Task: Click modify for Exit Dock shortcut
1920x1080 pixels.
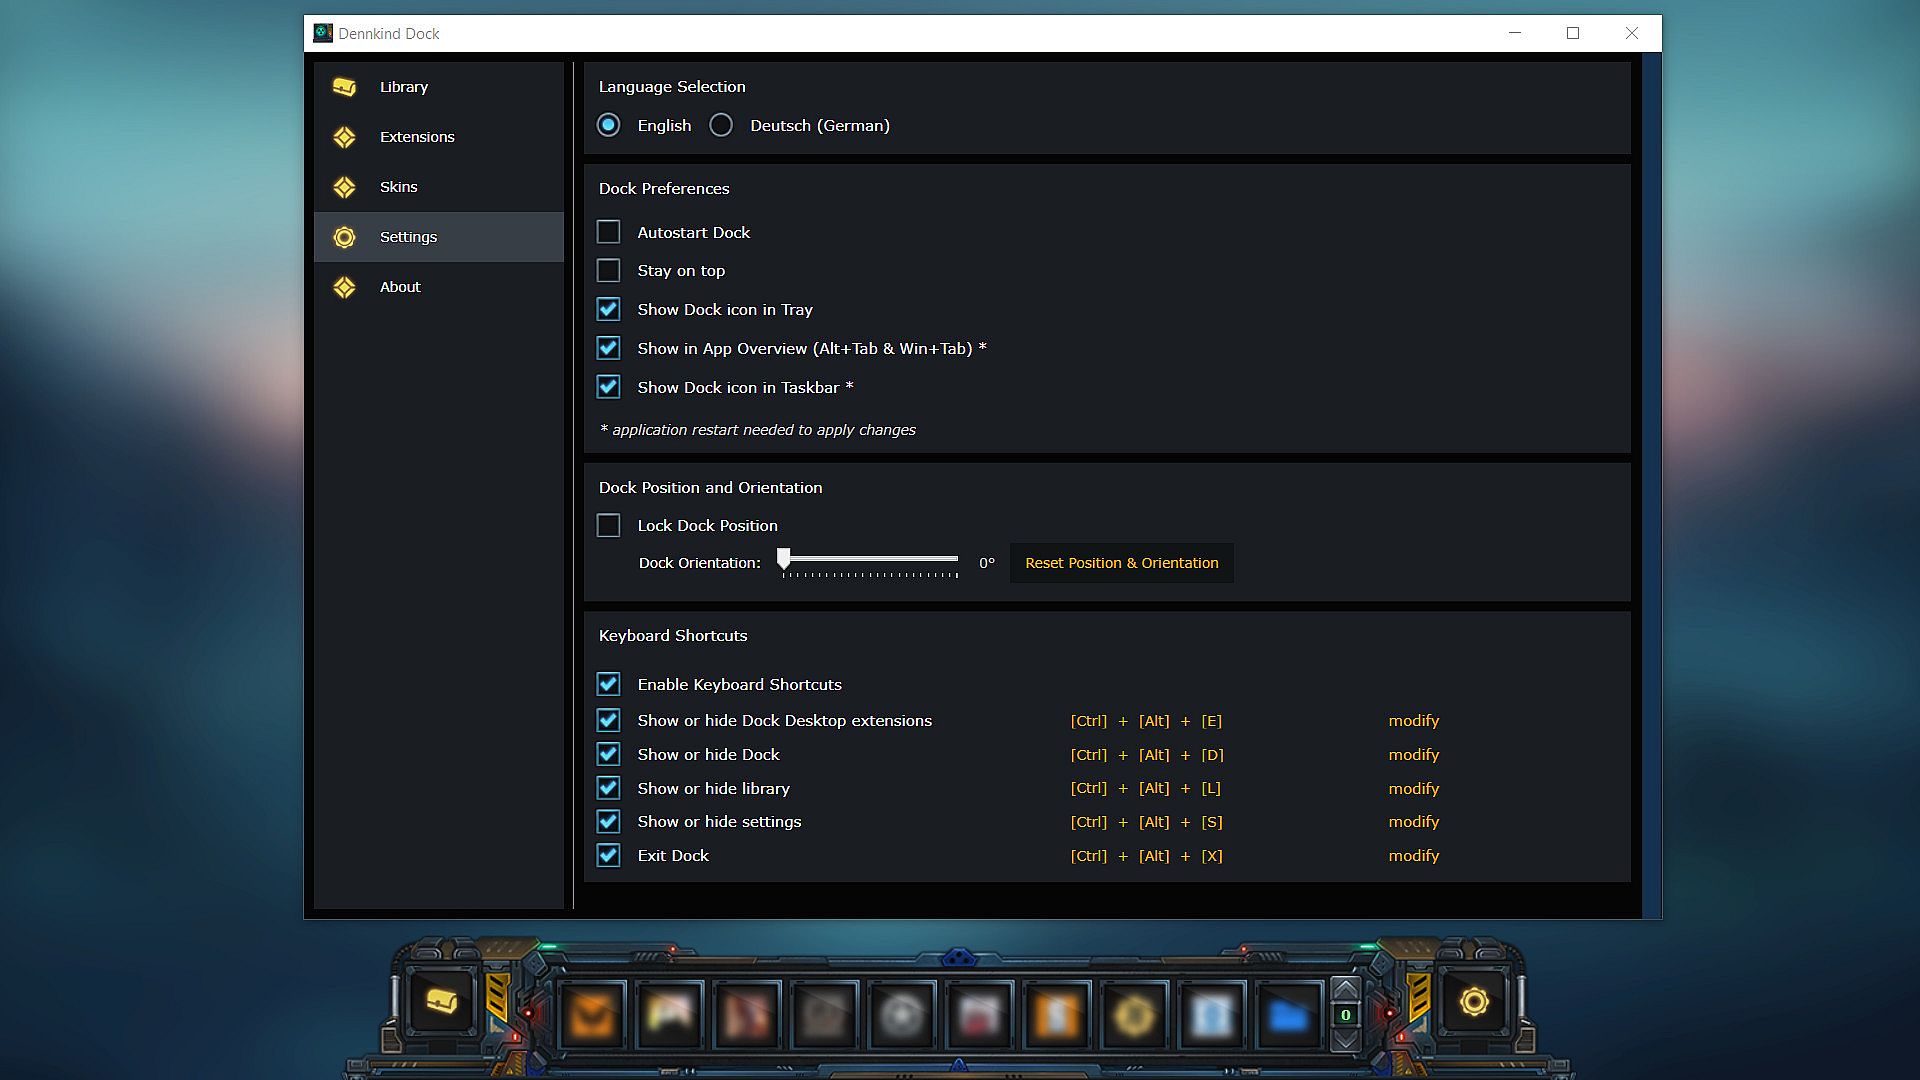Action: tap(1413, 856)
